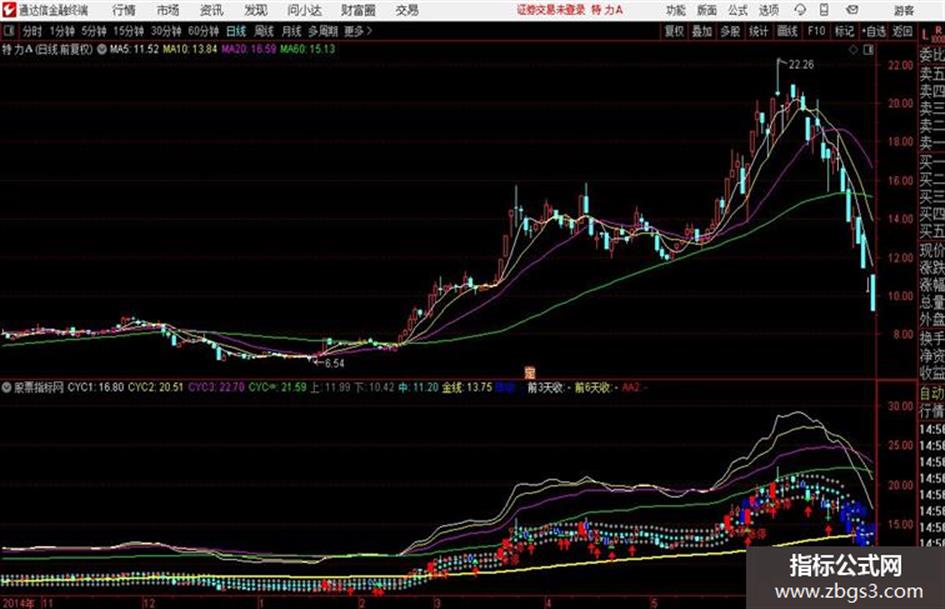Click the 2014年 date axis label

point(19,602)
